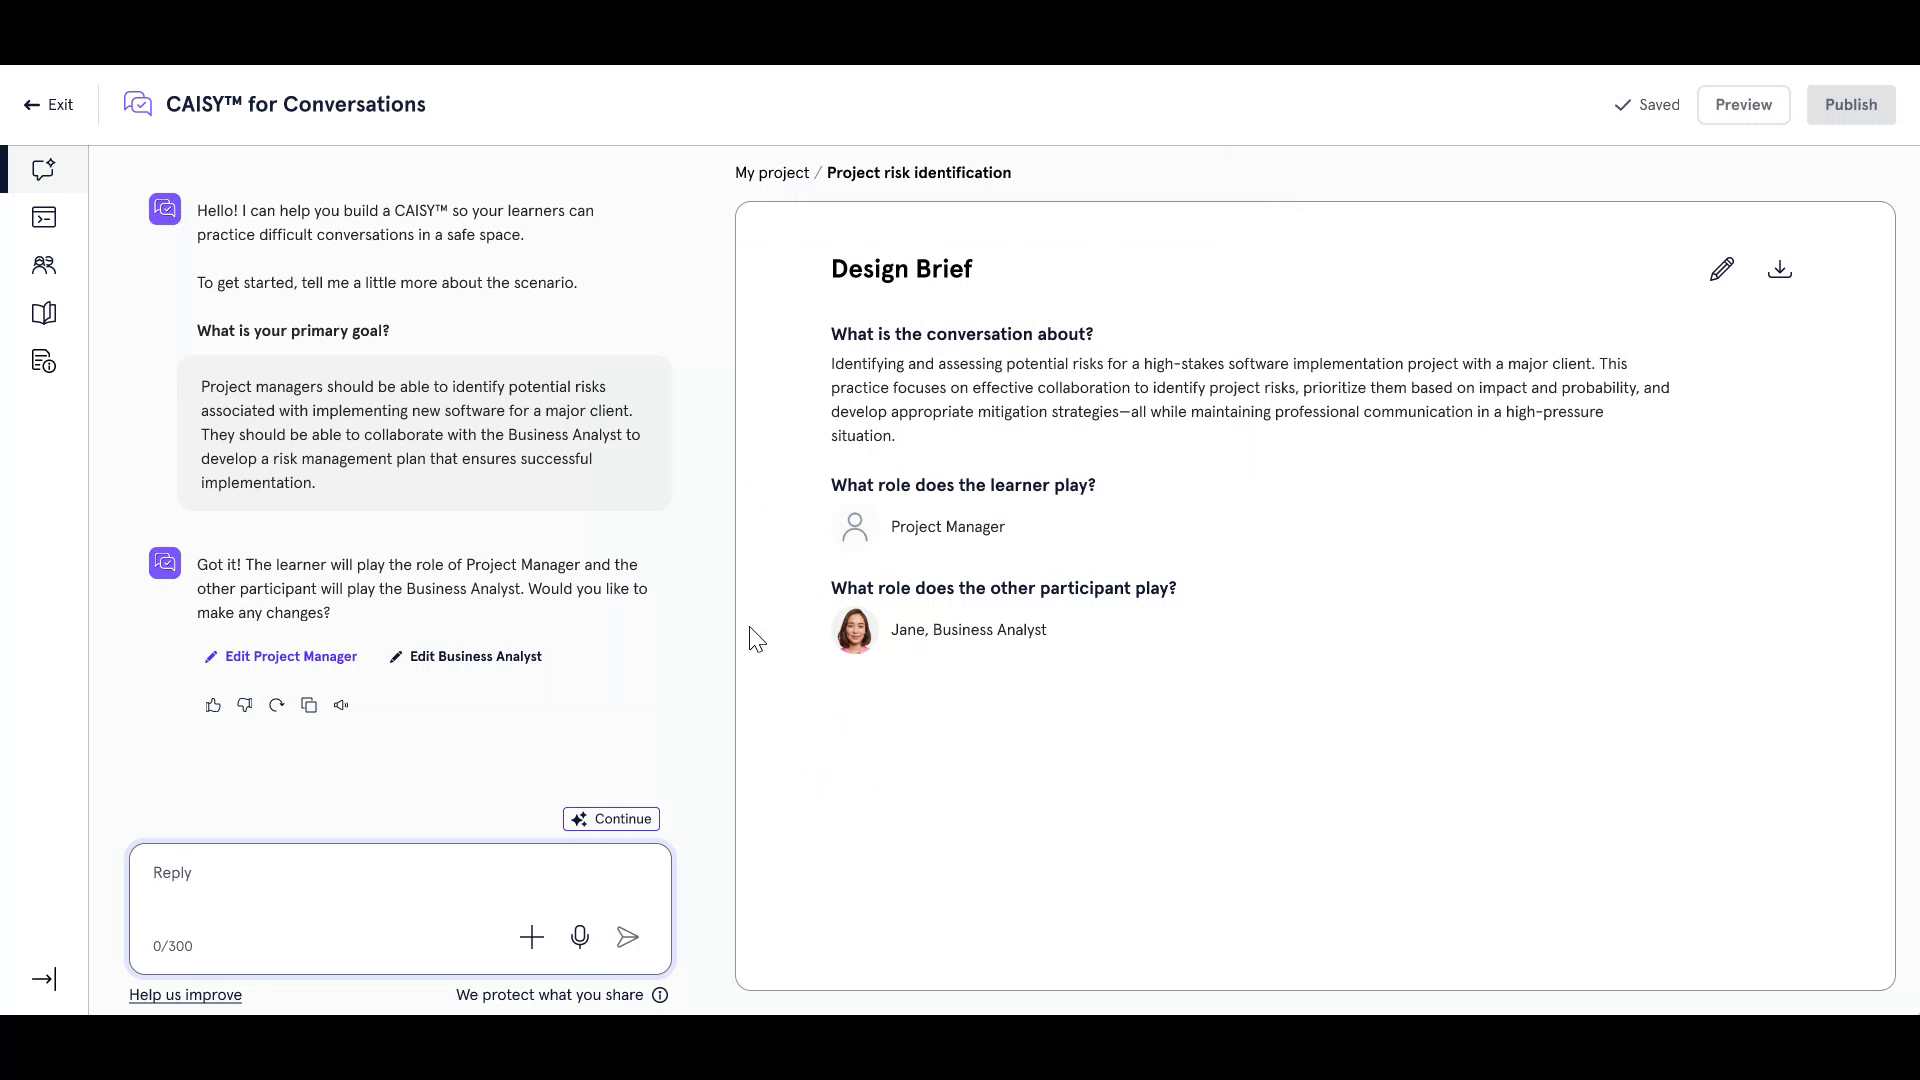Copy the AI message text
This screenshot has height=1080, width=1920.
[308, 705]
